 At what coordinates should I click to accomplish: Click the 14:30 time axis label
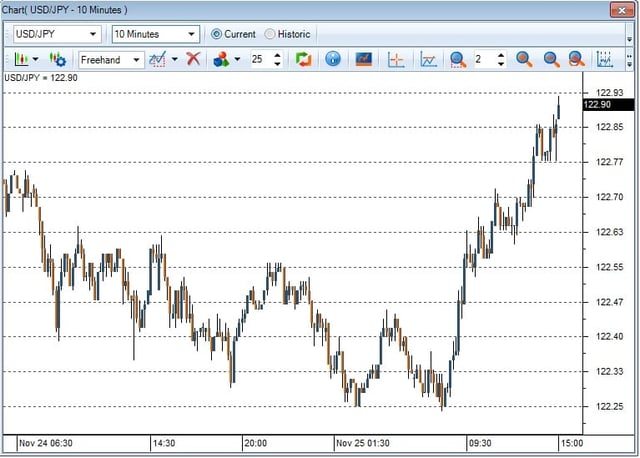164,443
